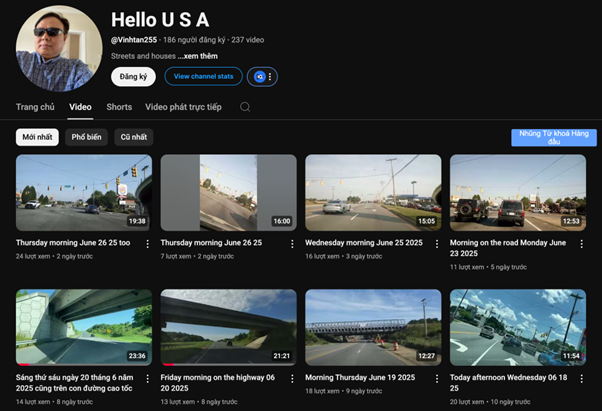This screenshot has height=411, width=602.
Task: Open title Sáng thứ sáu ngày 20 tháng 6
Action: click(74, 383)
